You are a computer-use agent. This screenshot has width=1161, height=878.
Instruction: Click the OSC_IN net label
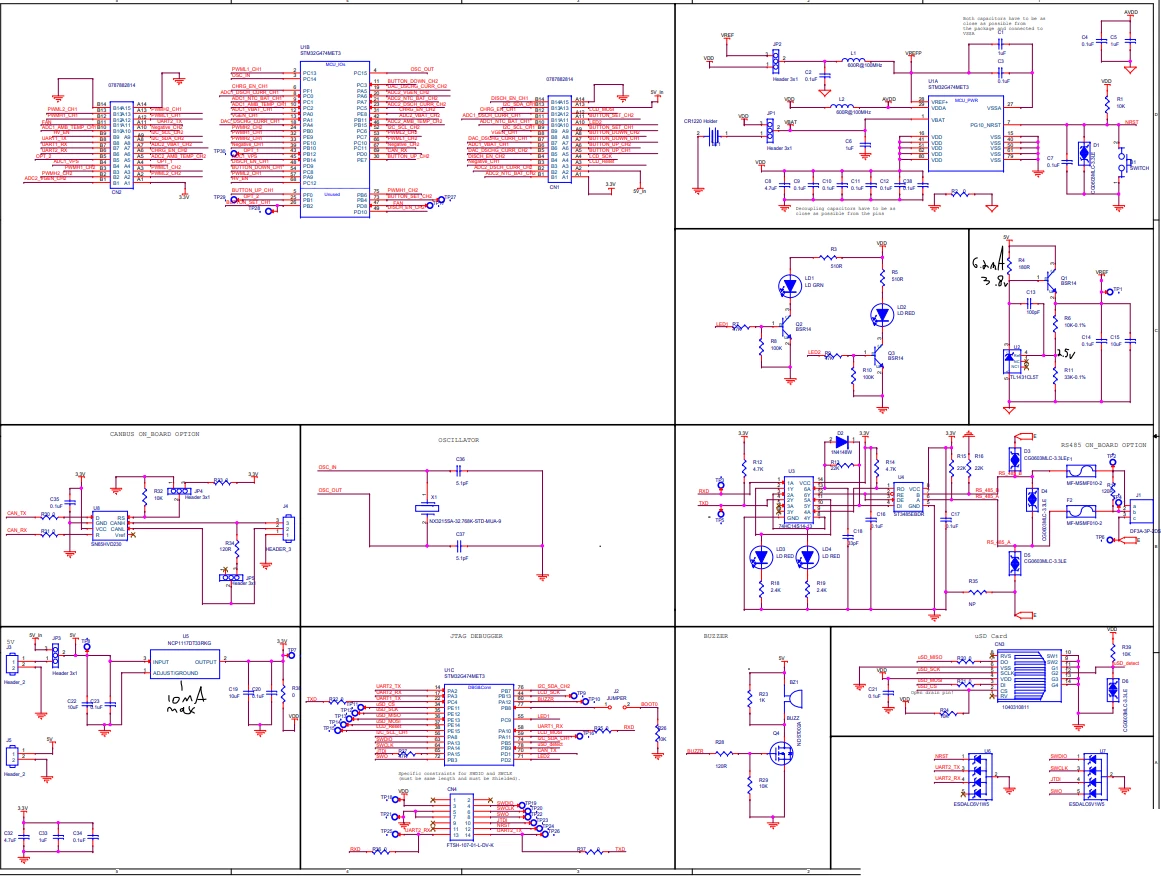(x=327, y=468)
